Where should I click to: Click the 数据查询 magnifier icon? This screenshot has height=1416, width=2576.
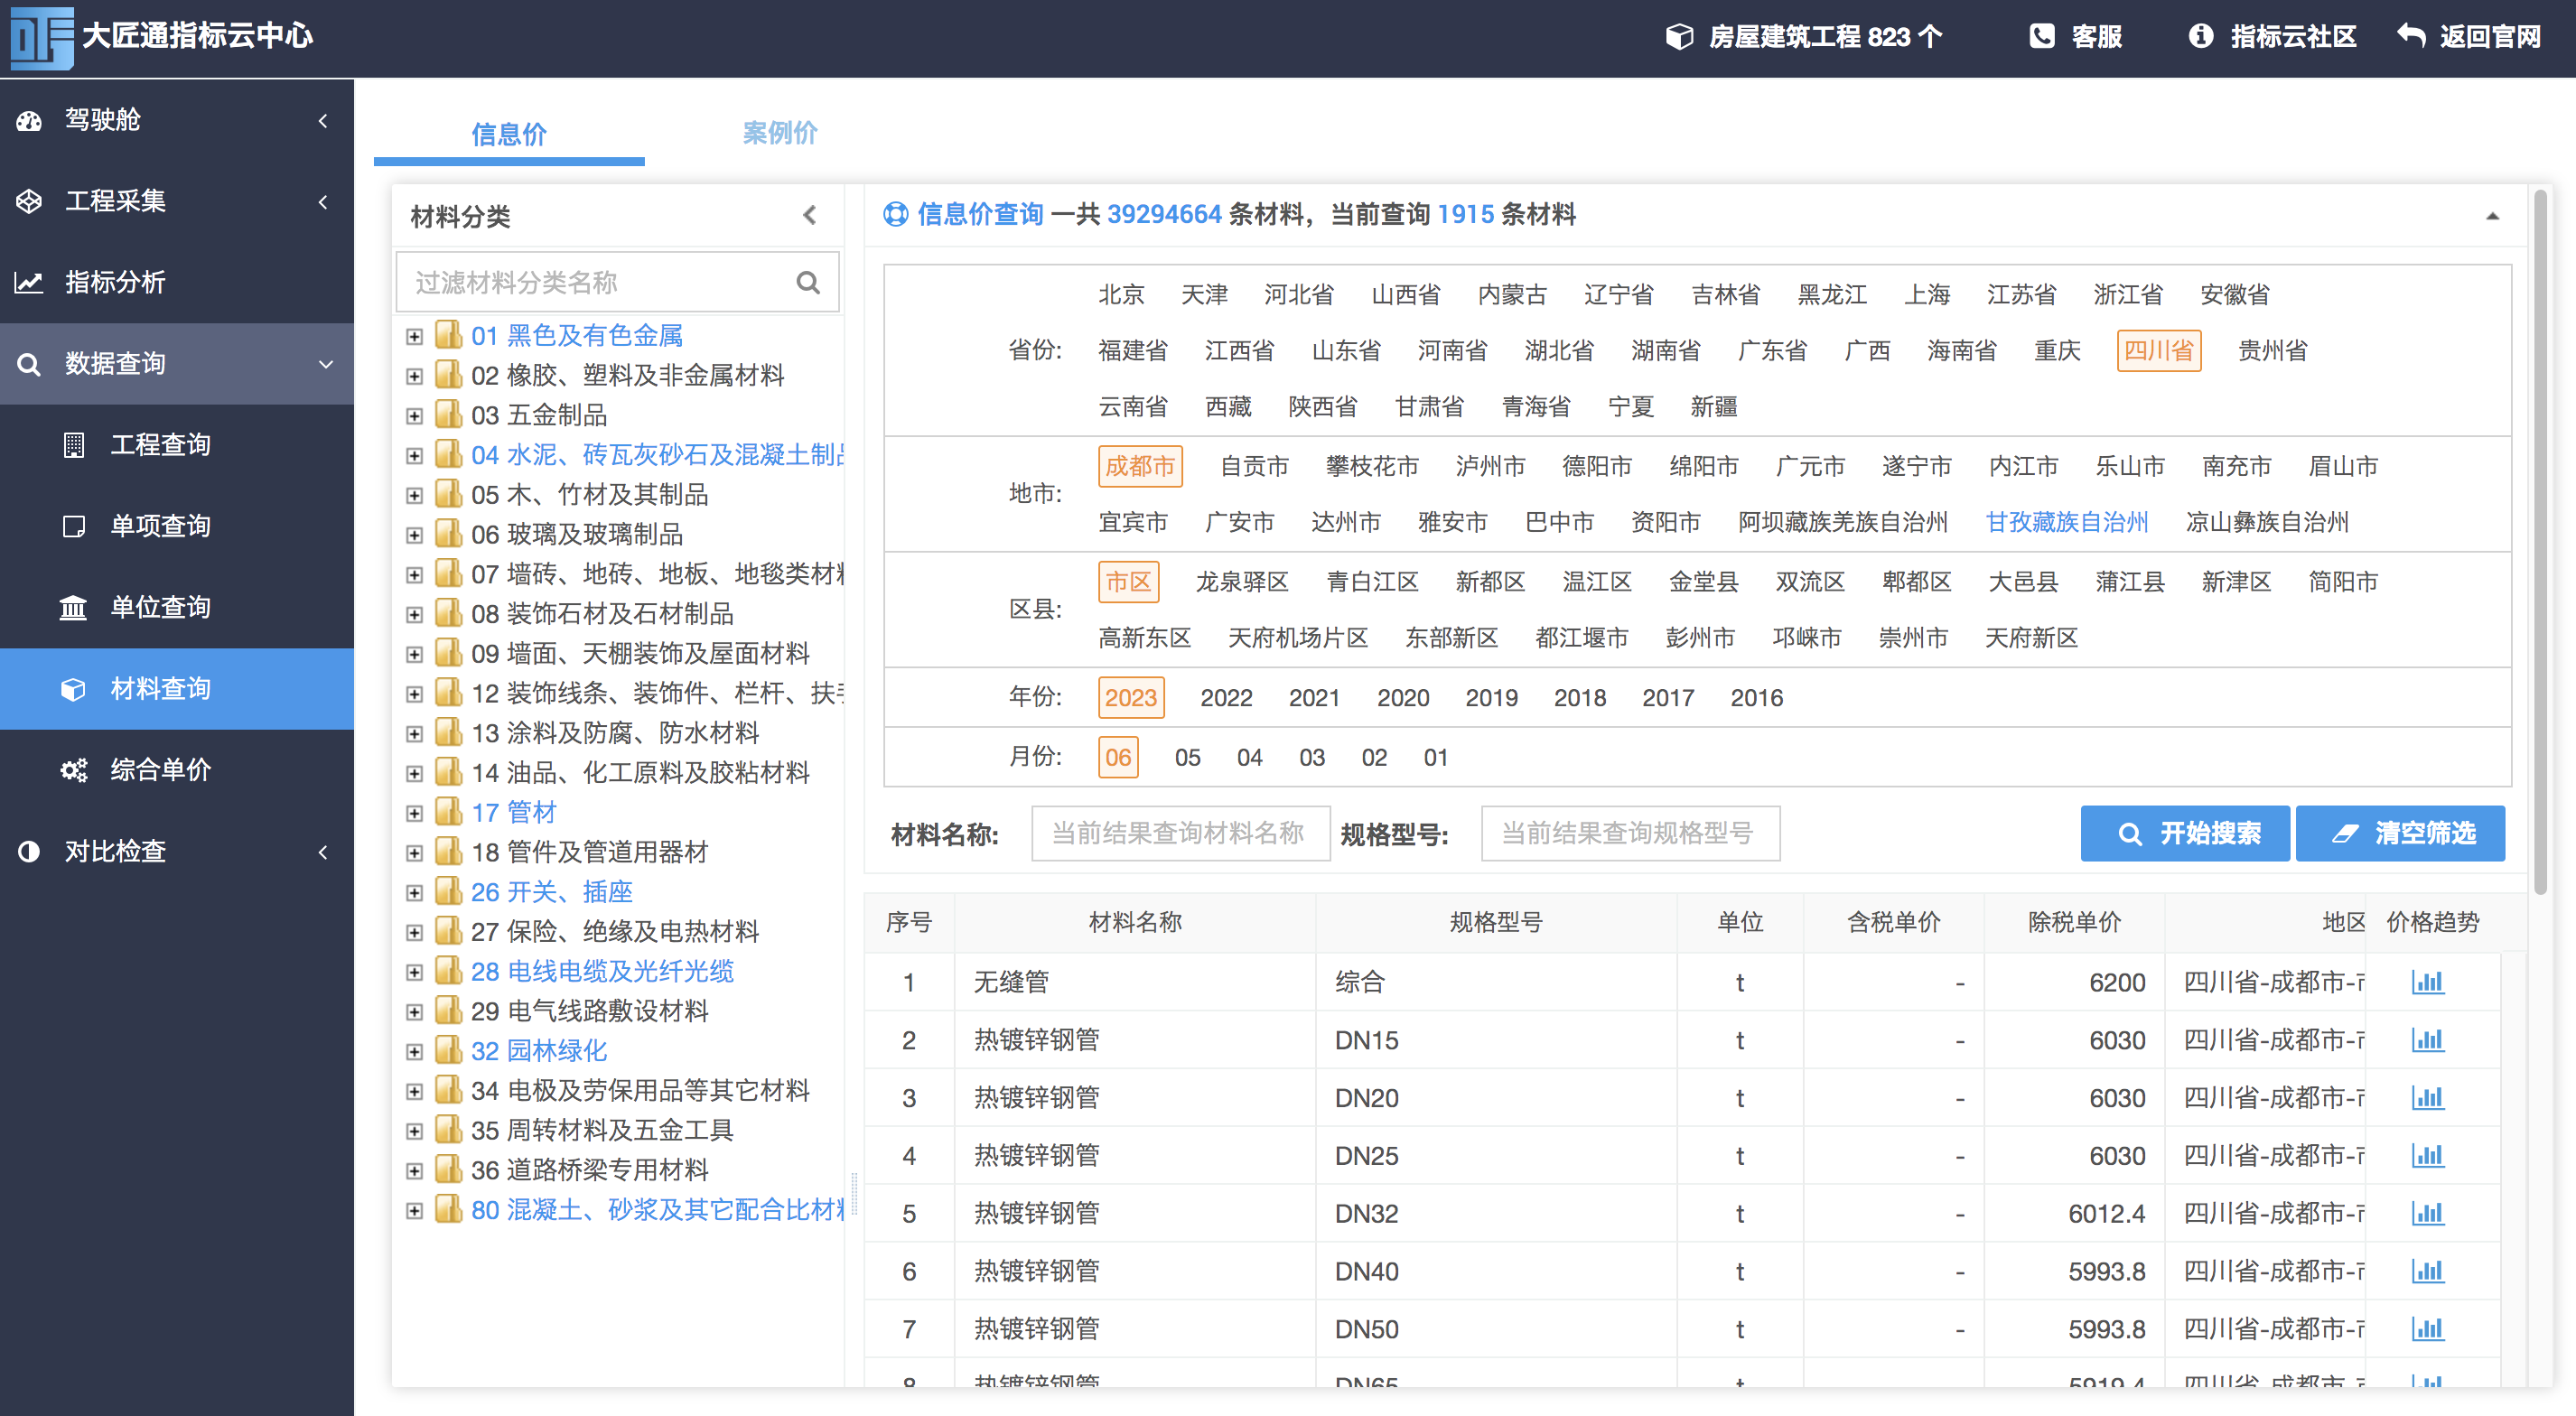pyautogui.click(x=29, y=364)
